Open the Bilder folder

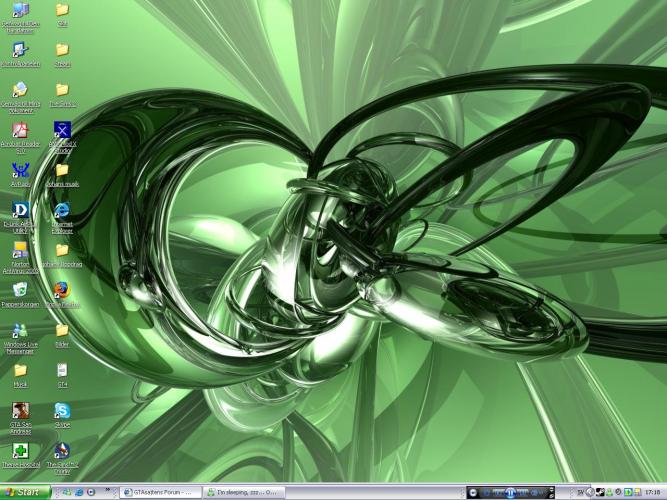click(x=62, y=331)
